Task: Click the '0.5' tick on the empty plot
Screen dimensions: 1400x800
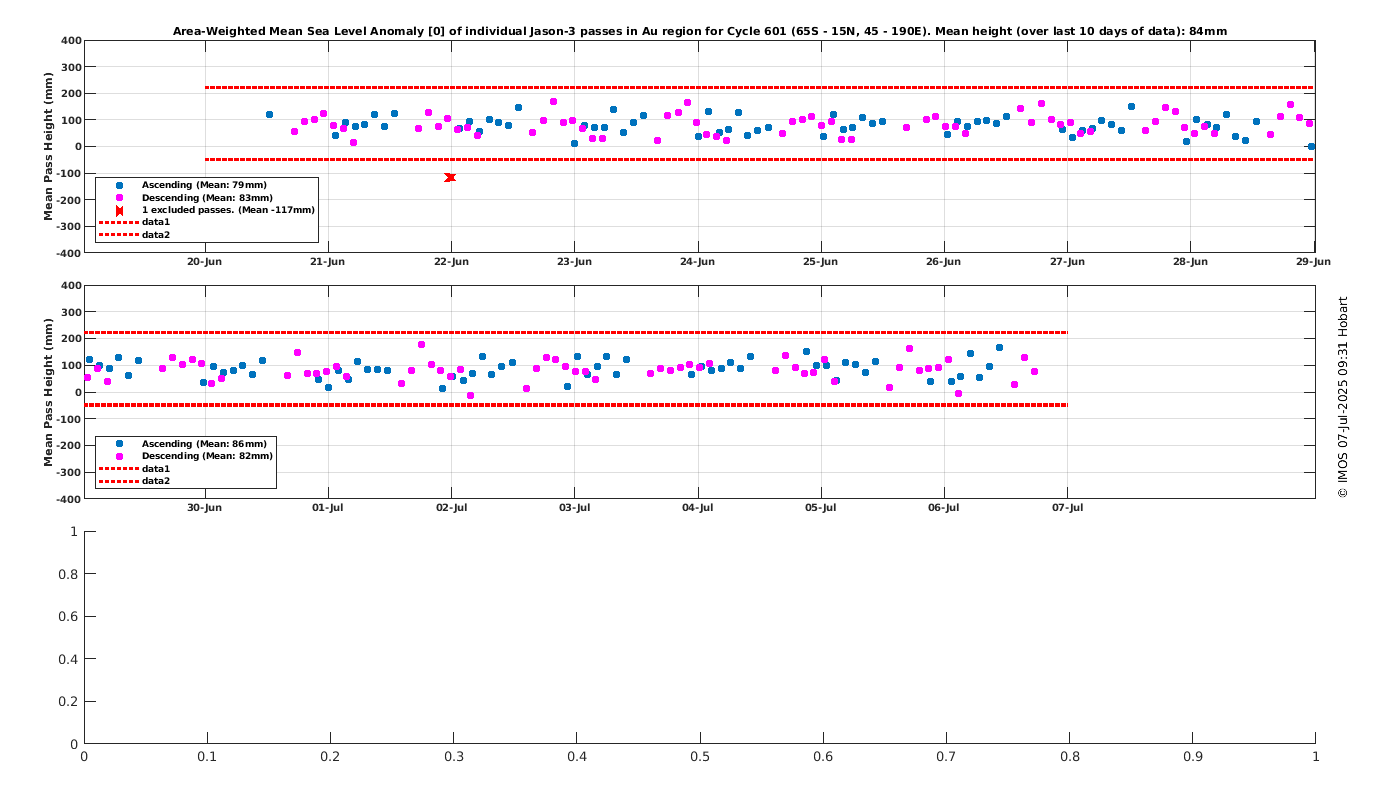Action: [700, 757]
